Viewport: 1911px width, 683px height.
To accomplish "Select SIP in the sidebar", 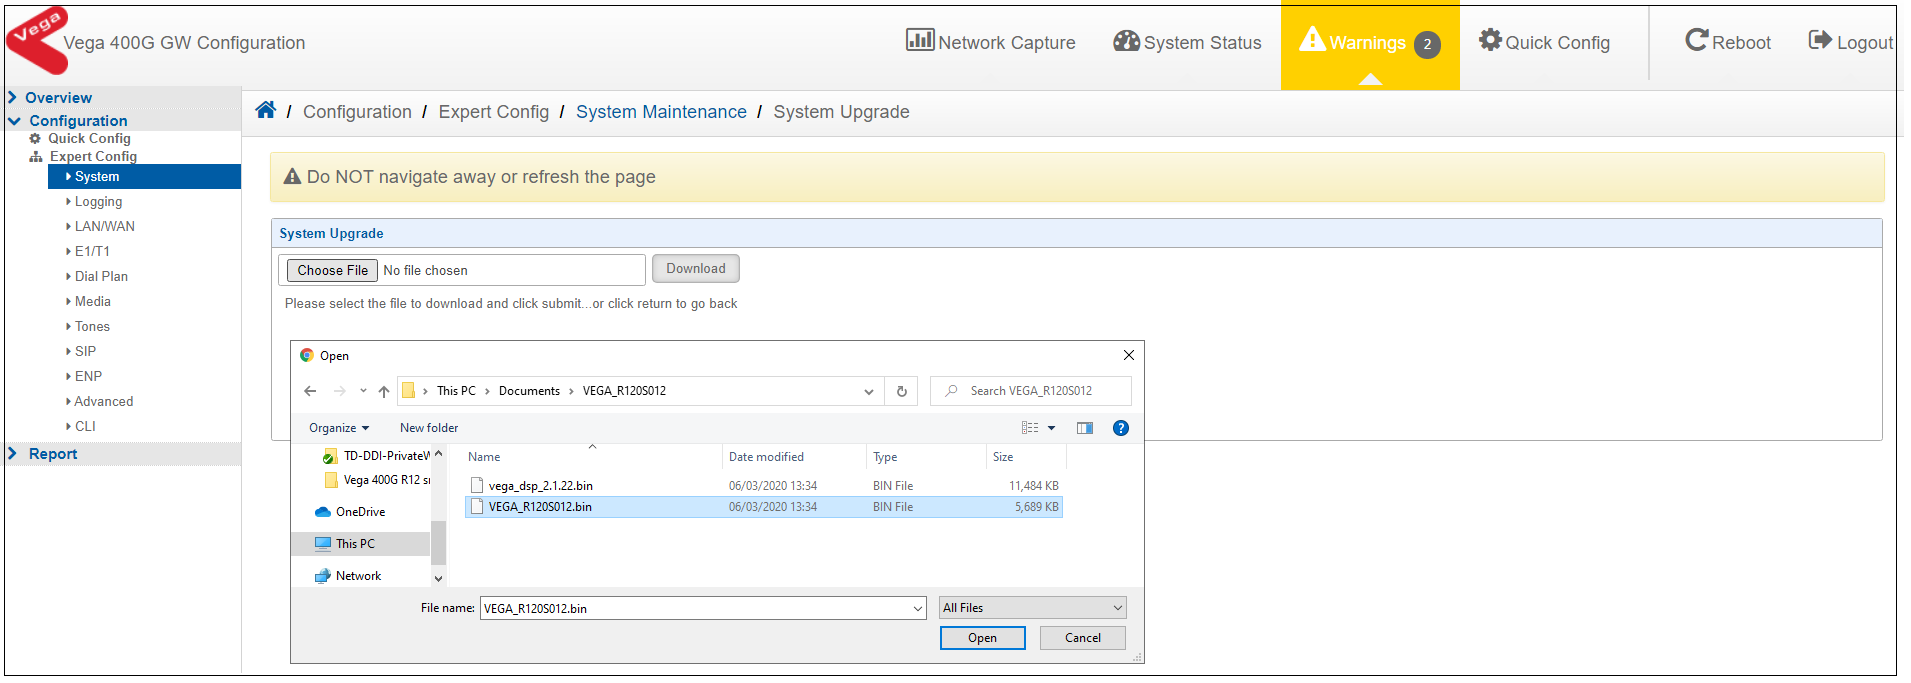I will [x=85, y=352].
